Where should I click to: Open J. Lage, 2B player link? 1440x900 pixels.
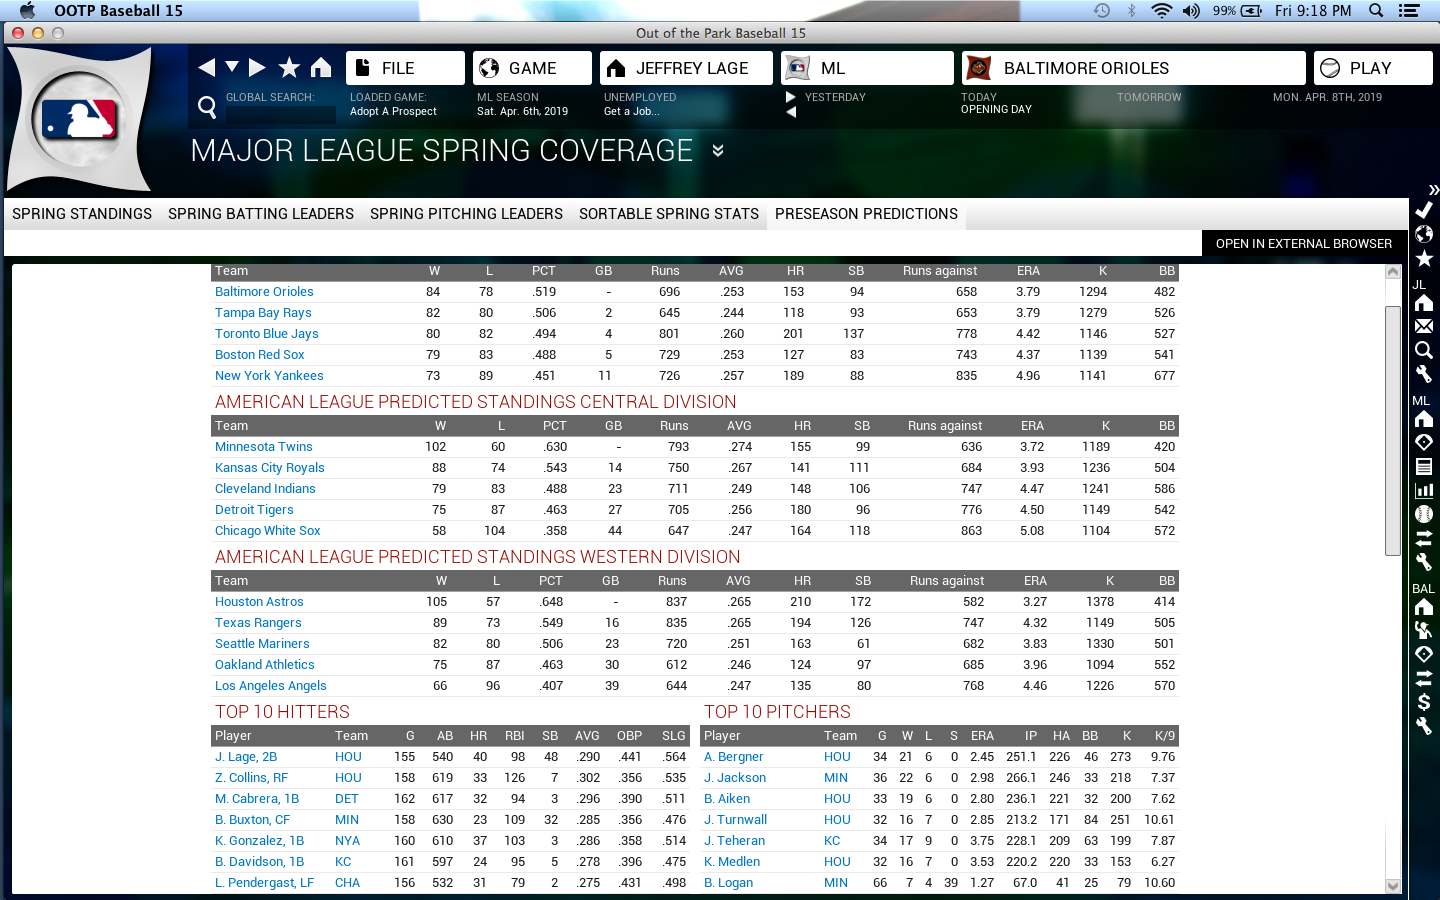tap(246, 757)
